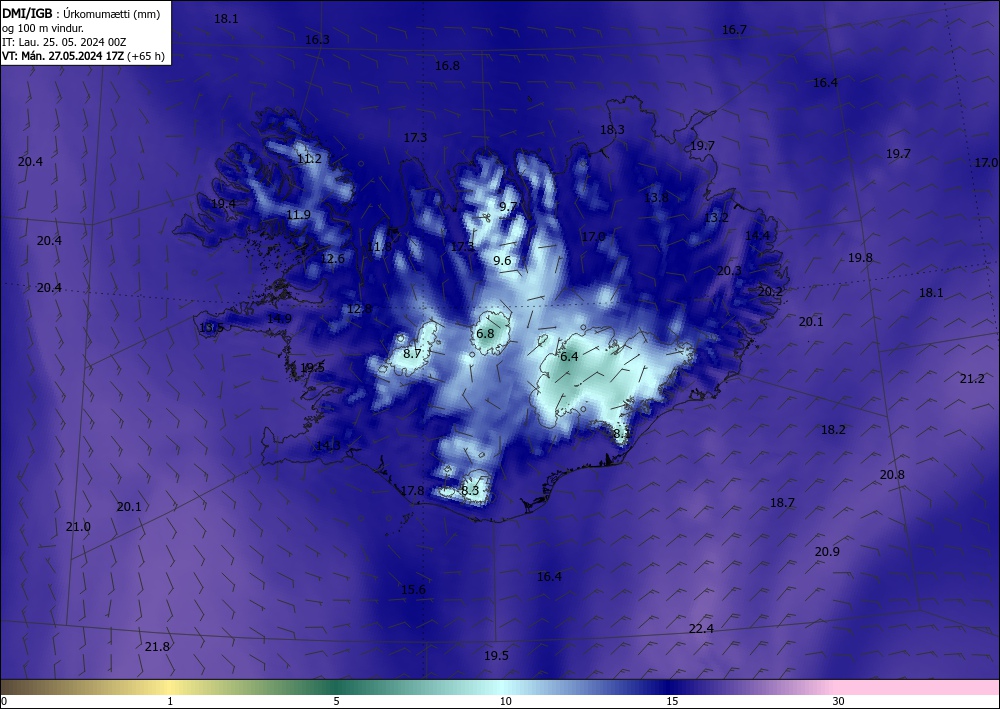The width and height of the screenshot is (1000, 709).
Task: Select the 'VT: Mán. 27.05.2024 17Z (+65 h)' line
Action: tap(83, 56)
